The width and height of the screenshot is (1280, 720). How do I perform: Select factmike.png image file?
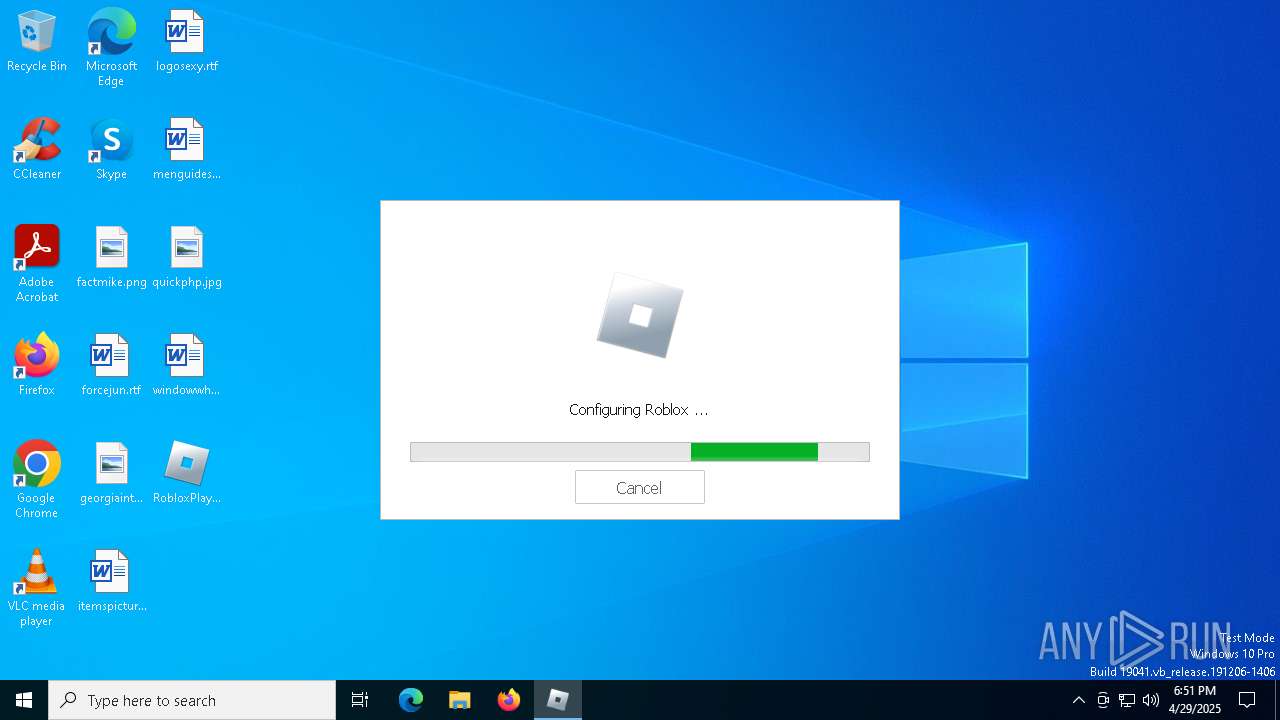tap(111, 258)
